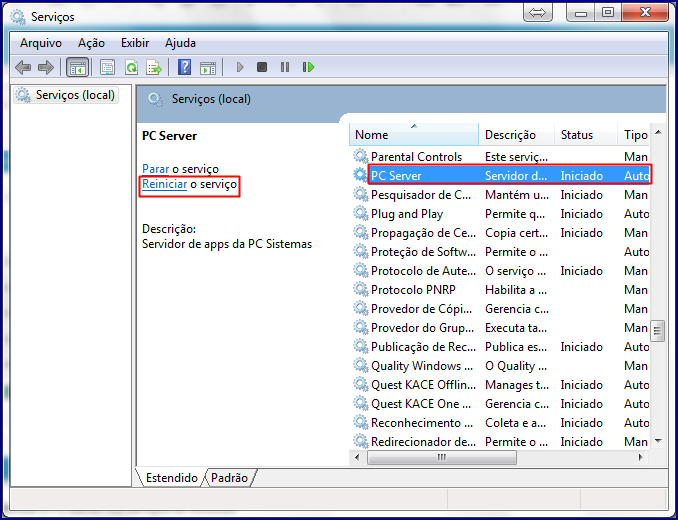This screenshot has height=520, width=678.
Task: Select the Protocolo PNRP service
Action: (413, 290)
